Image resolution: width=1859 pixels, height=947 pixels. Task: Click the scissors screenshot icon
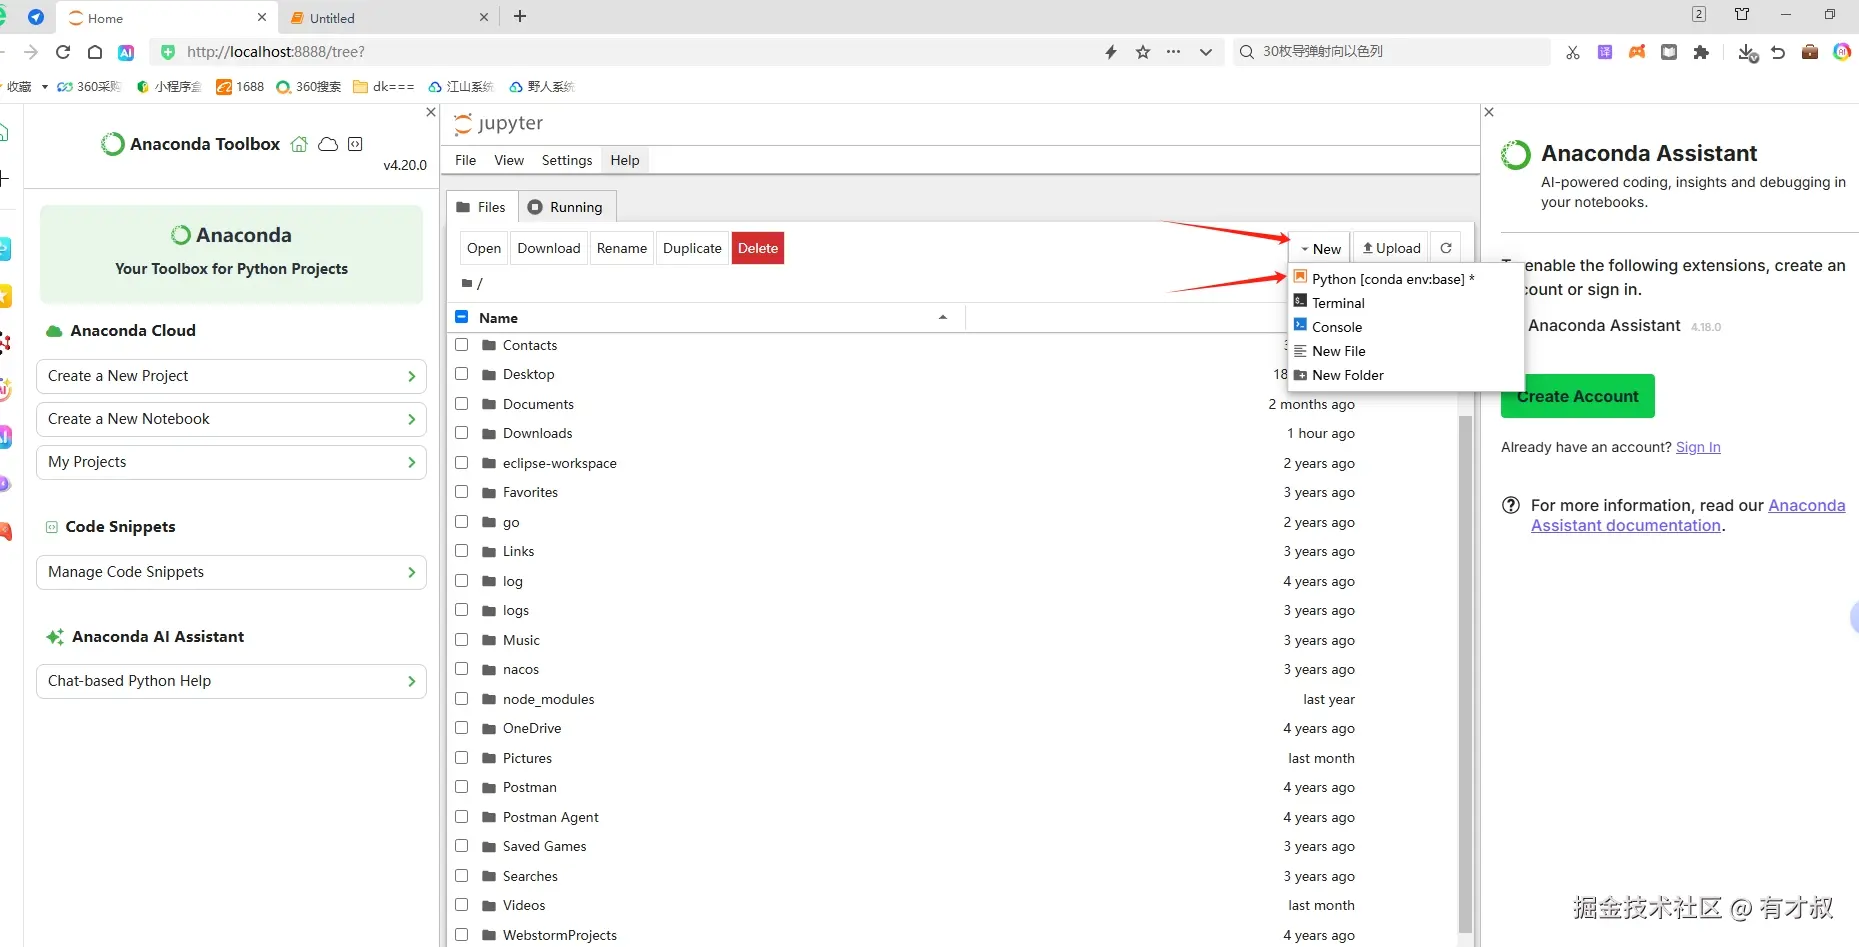pos(1573,52)
